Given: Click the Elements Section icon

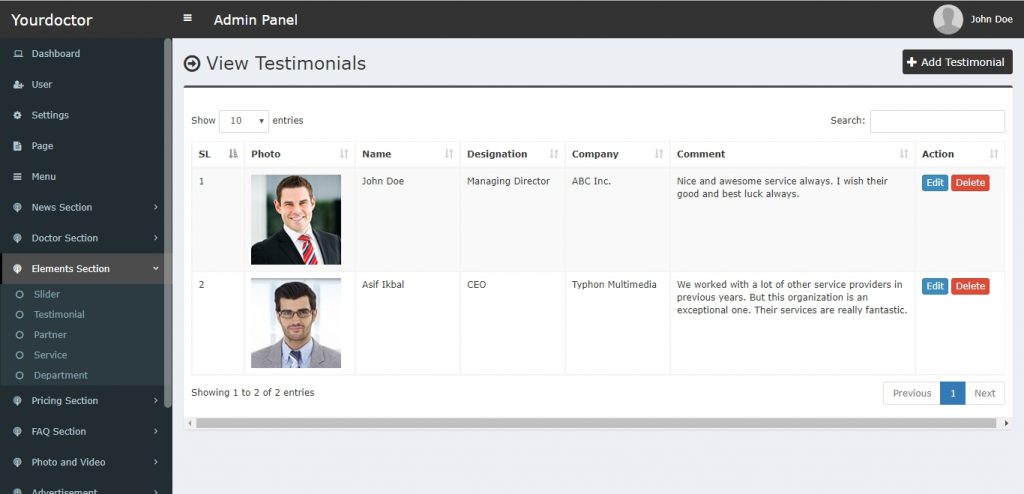Looking at the screenshot, I should 18,269.
